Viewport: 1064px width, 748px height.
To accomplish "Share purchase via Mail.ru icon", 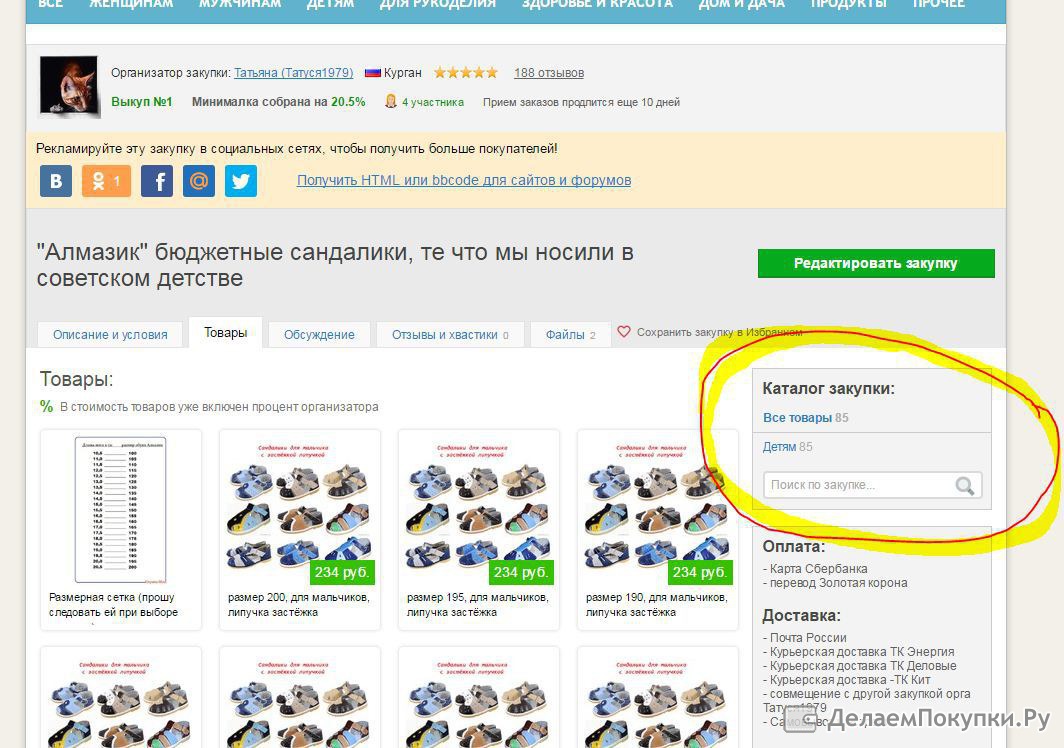I will click(199, 181).
